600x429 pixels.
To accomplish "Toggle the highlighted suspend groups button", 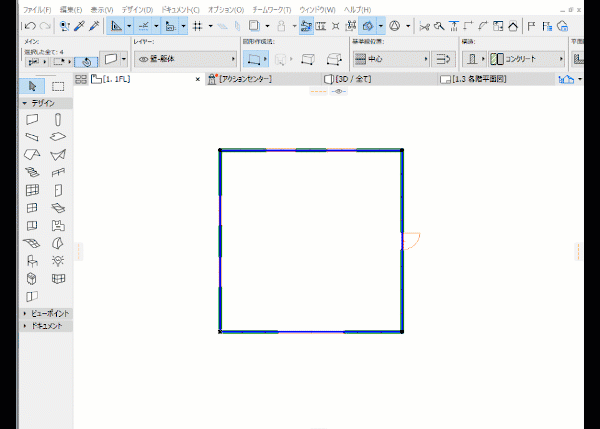I will click(x=306, y=26).
